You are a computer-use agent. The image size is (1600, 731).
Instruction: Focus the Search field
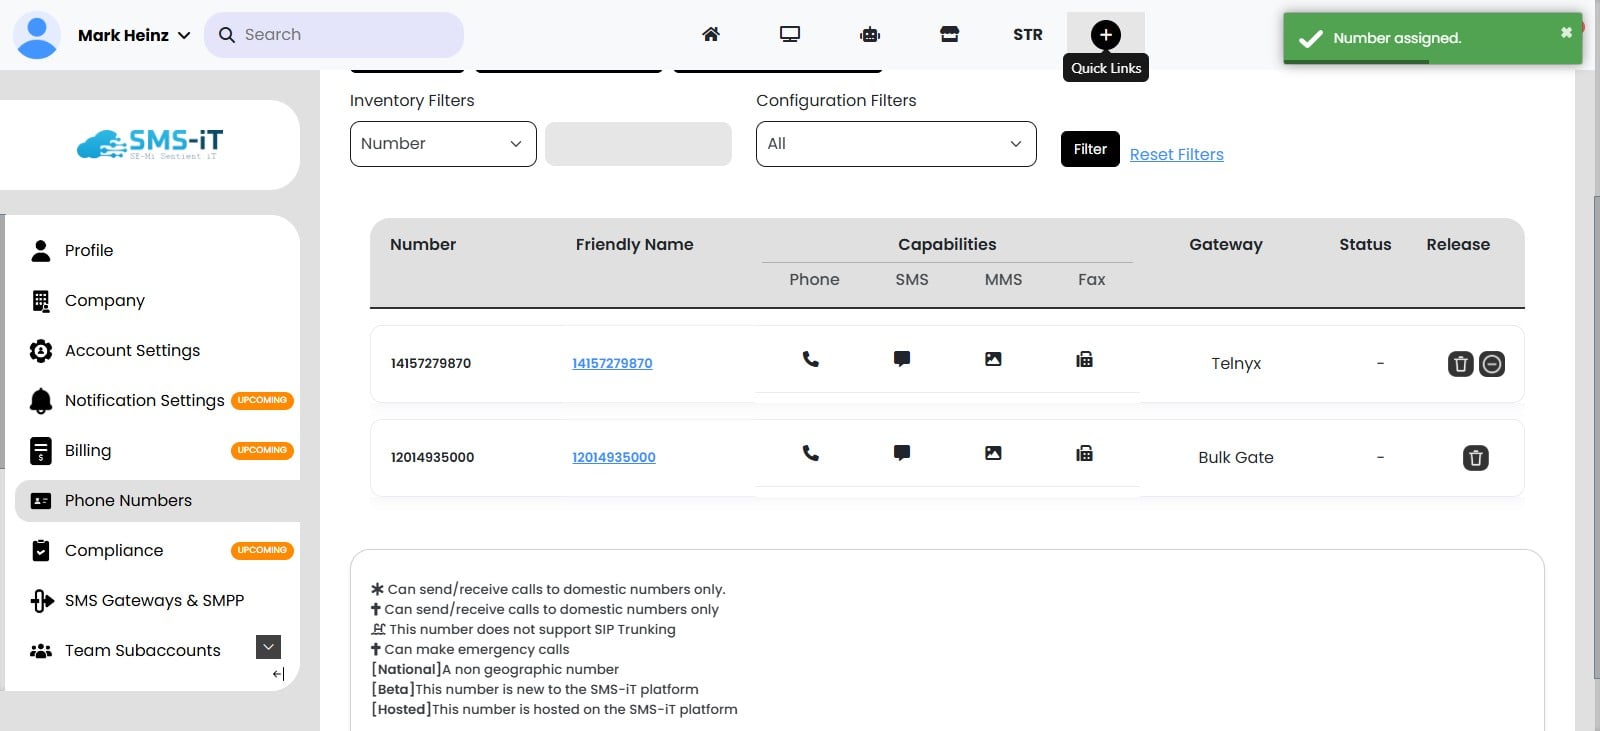(x=334, y=35)
